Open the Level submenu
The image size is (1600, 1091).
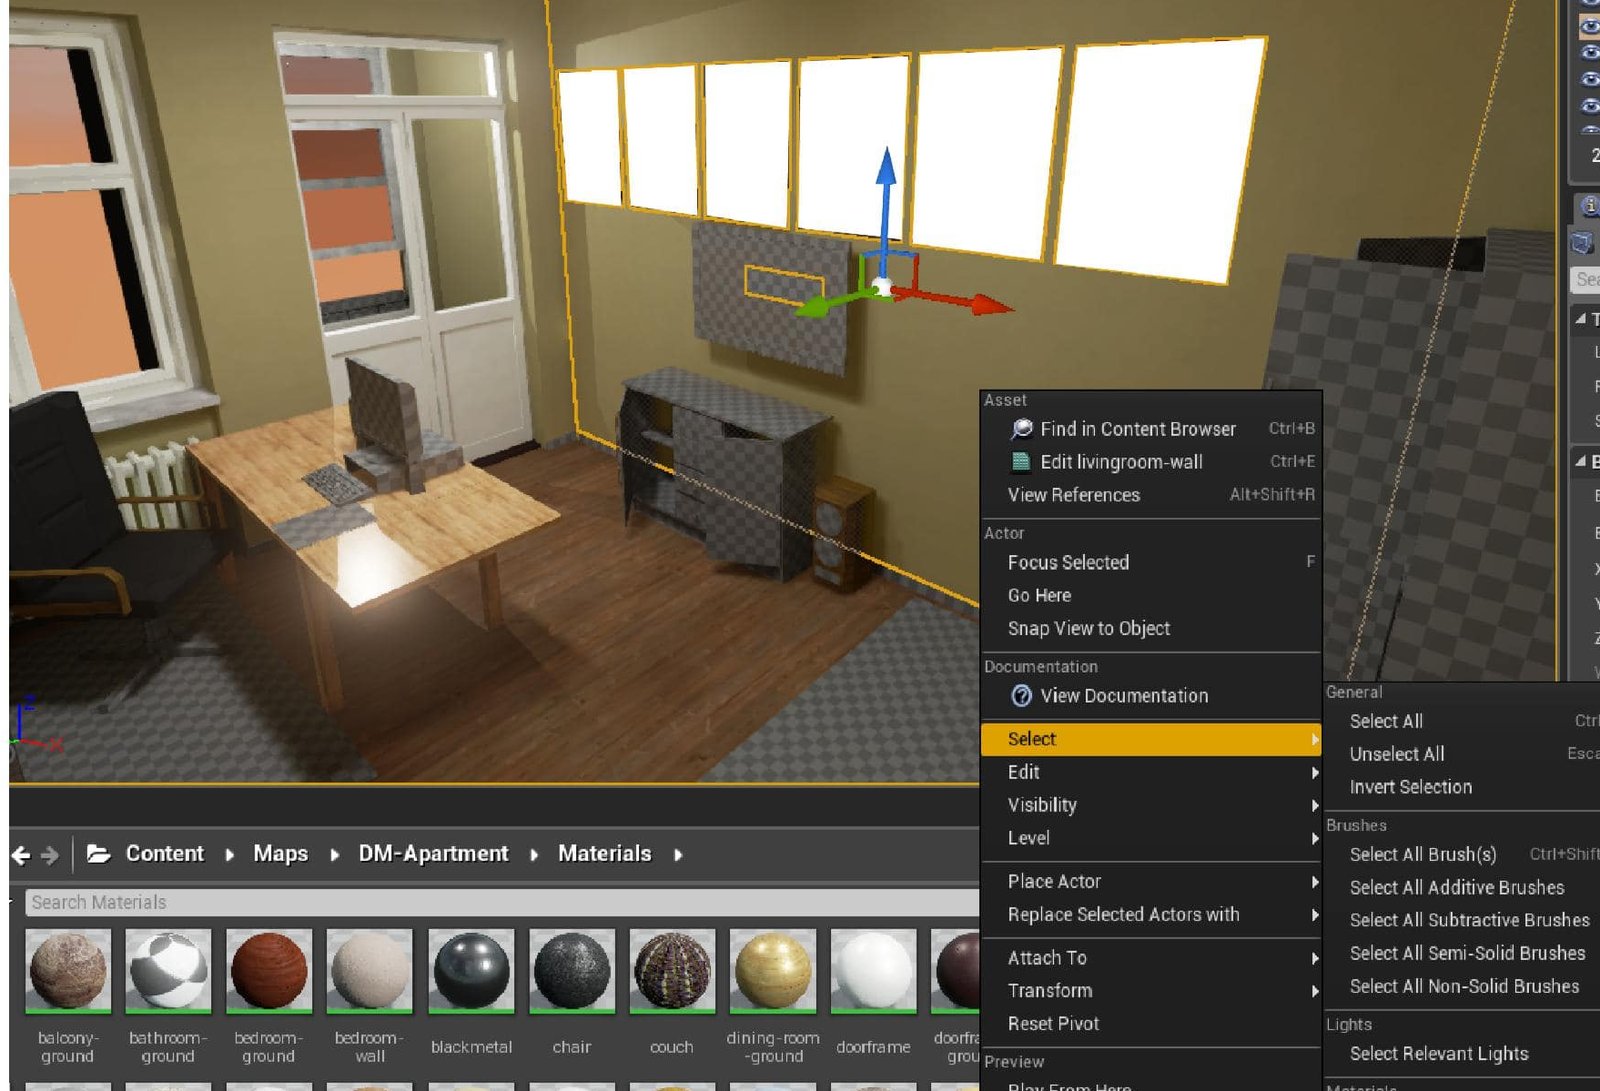tap(1151, 838)
